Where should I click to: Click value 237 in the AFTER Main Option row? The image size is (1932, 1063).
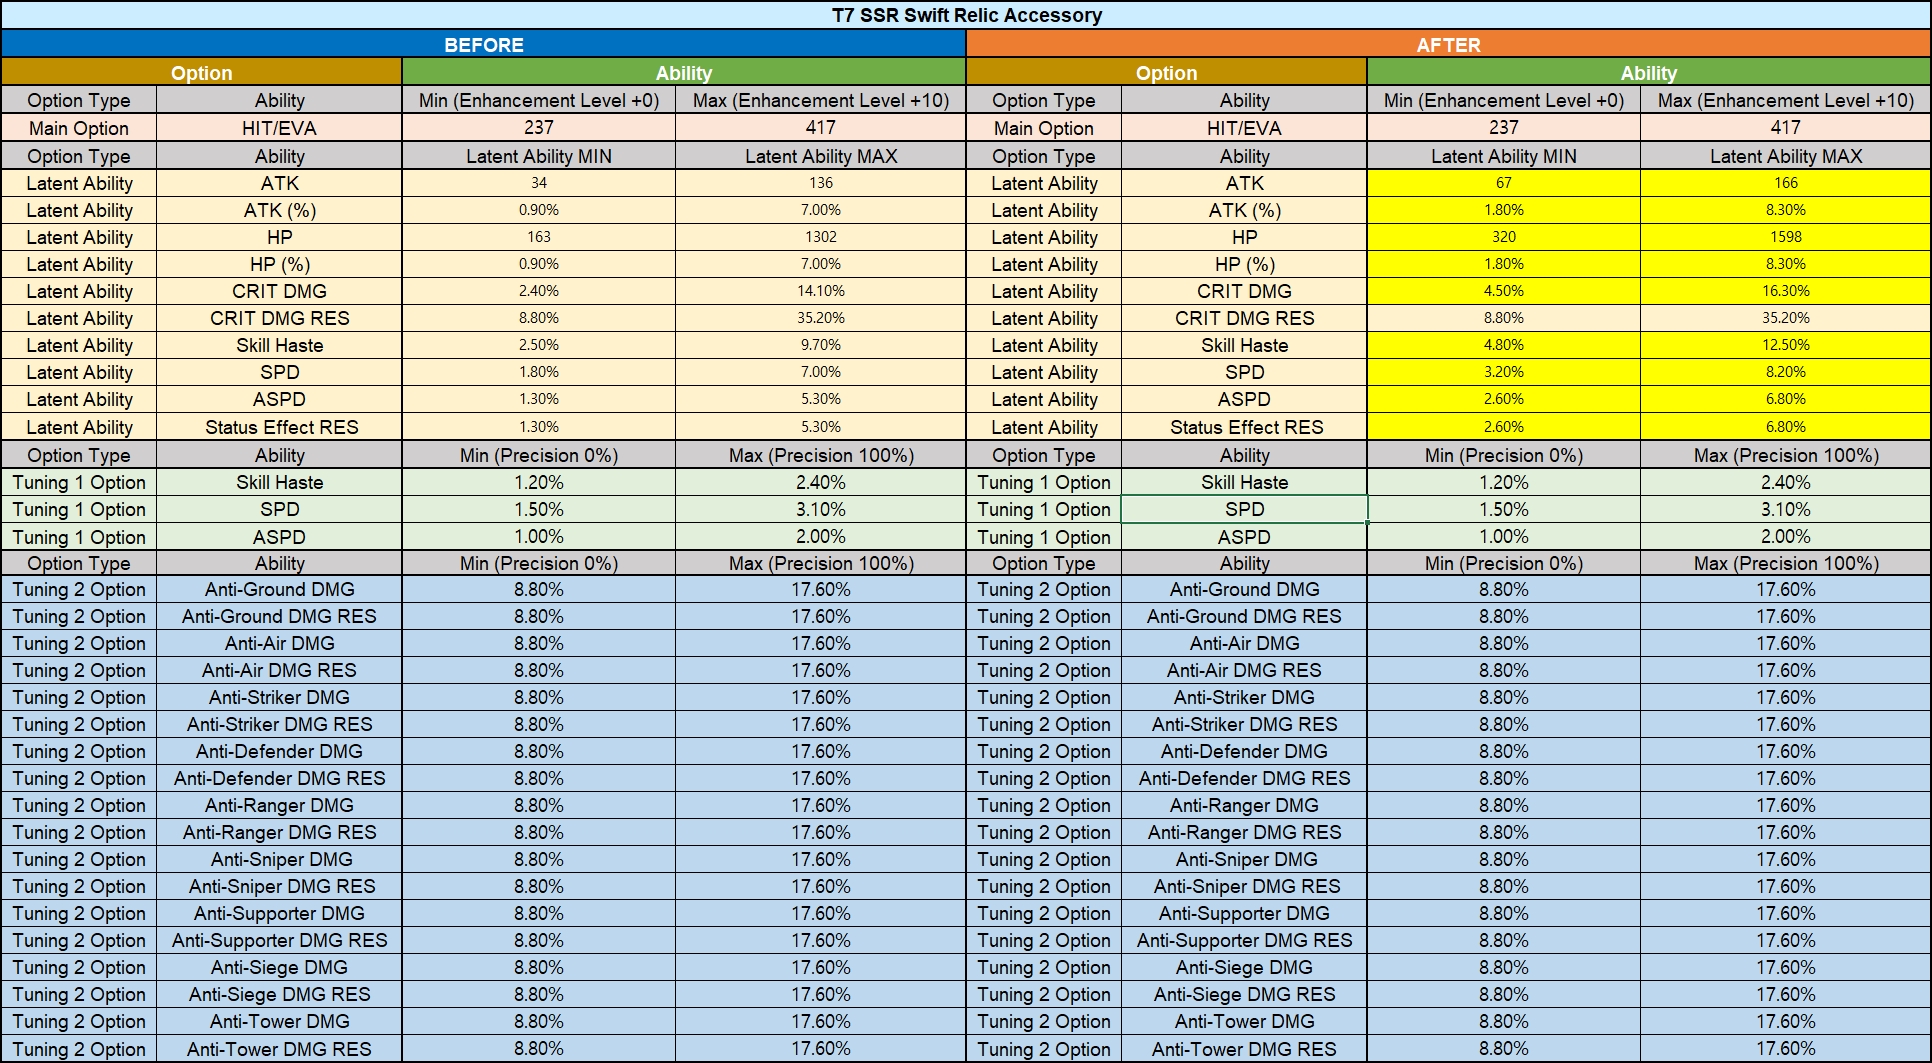pos(1503,127)
